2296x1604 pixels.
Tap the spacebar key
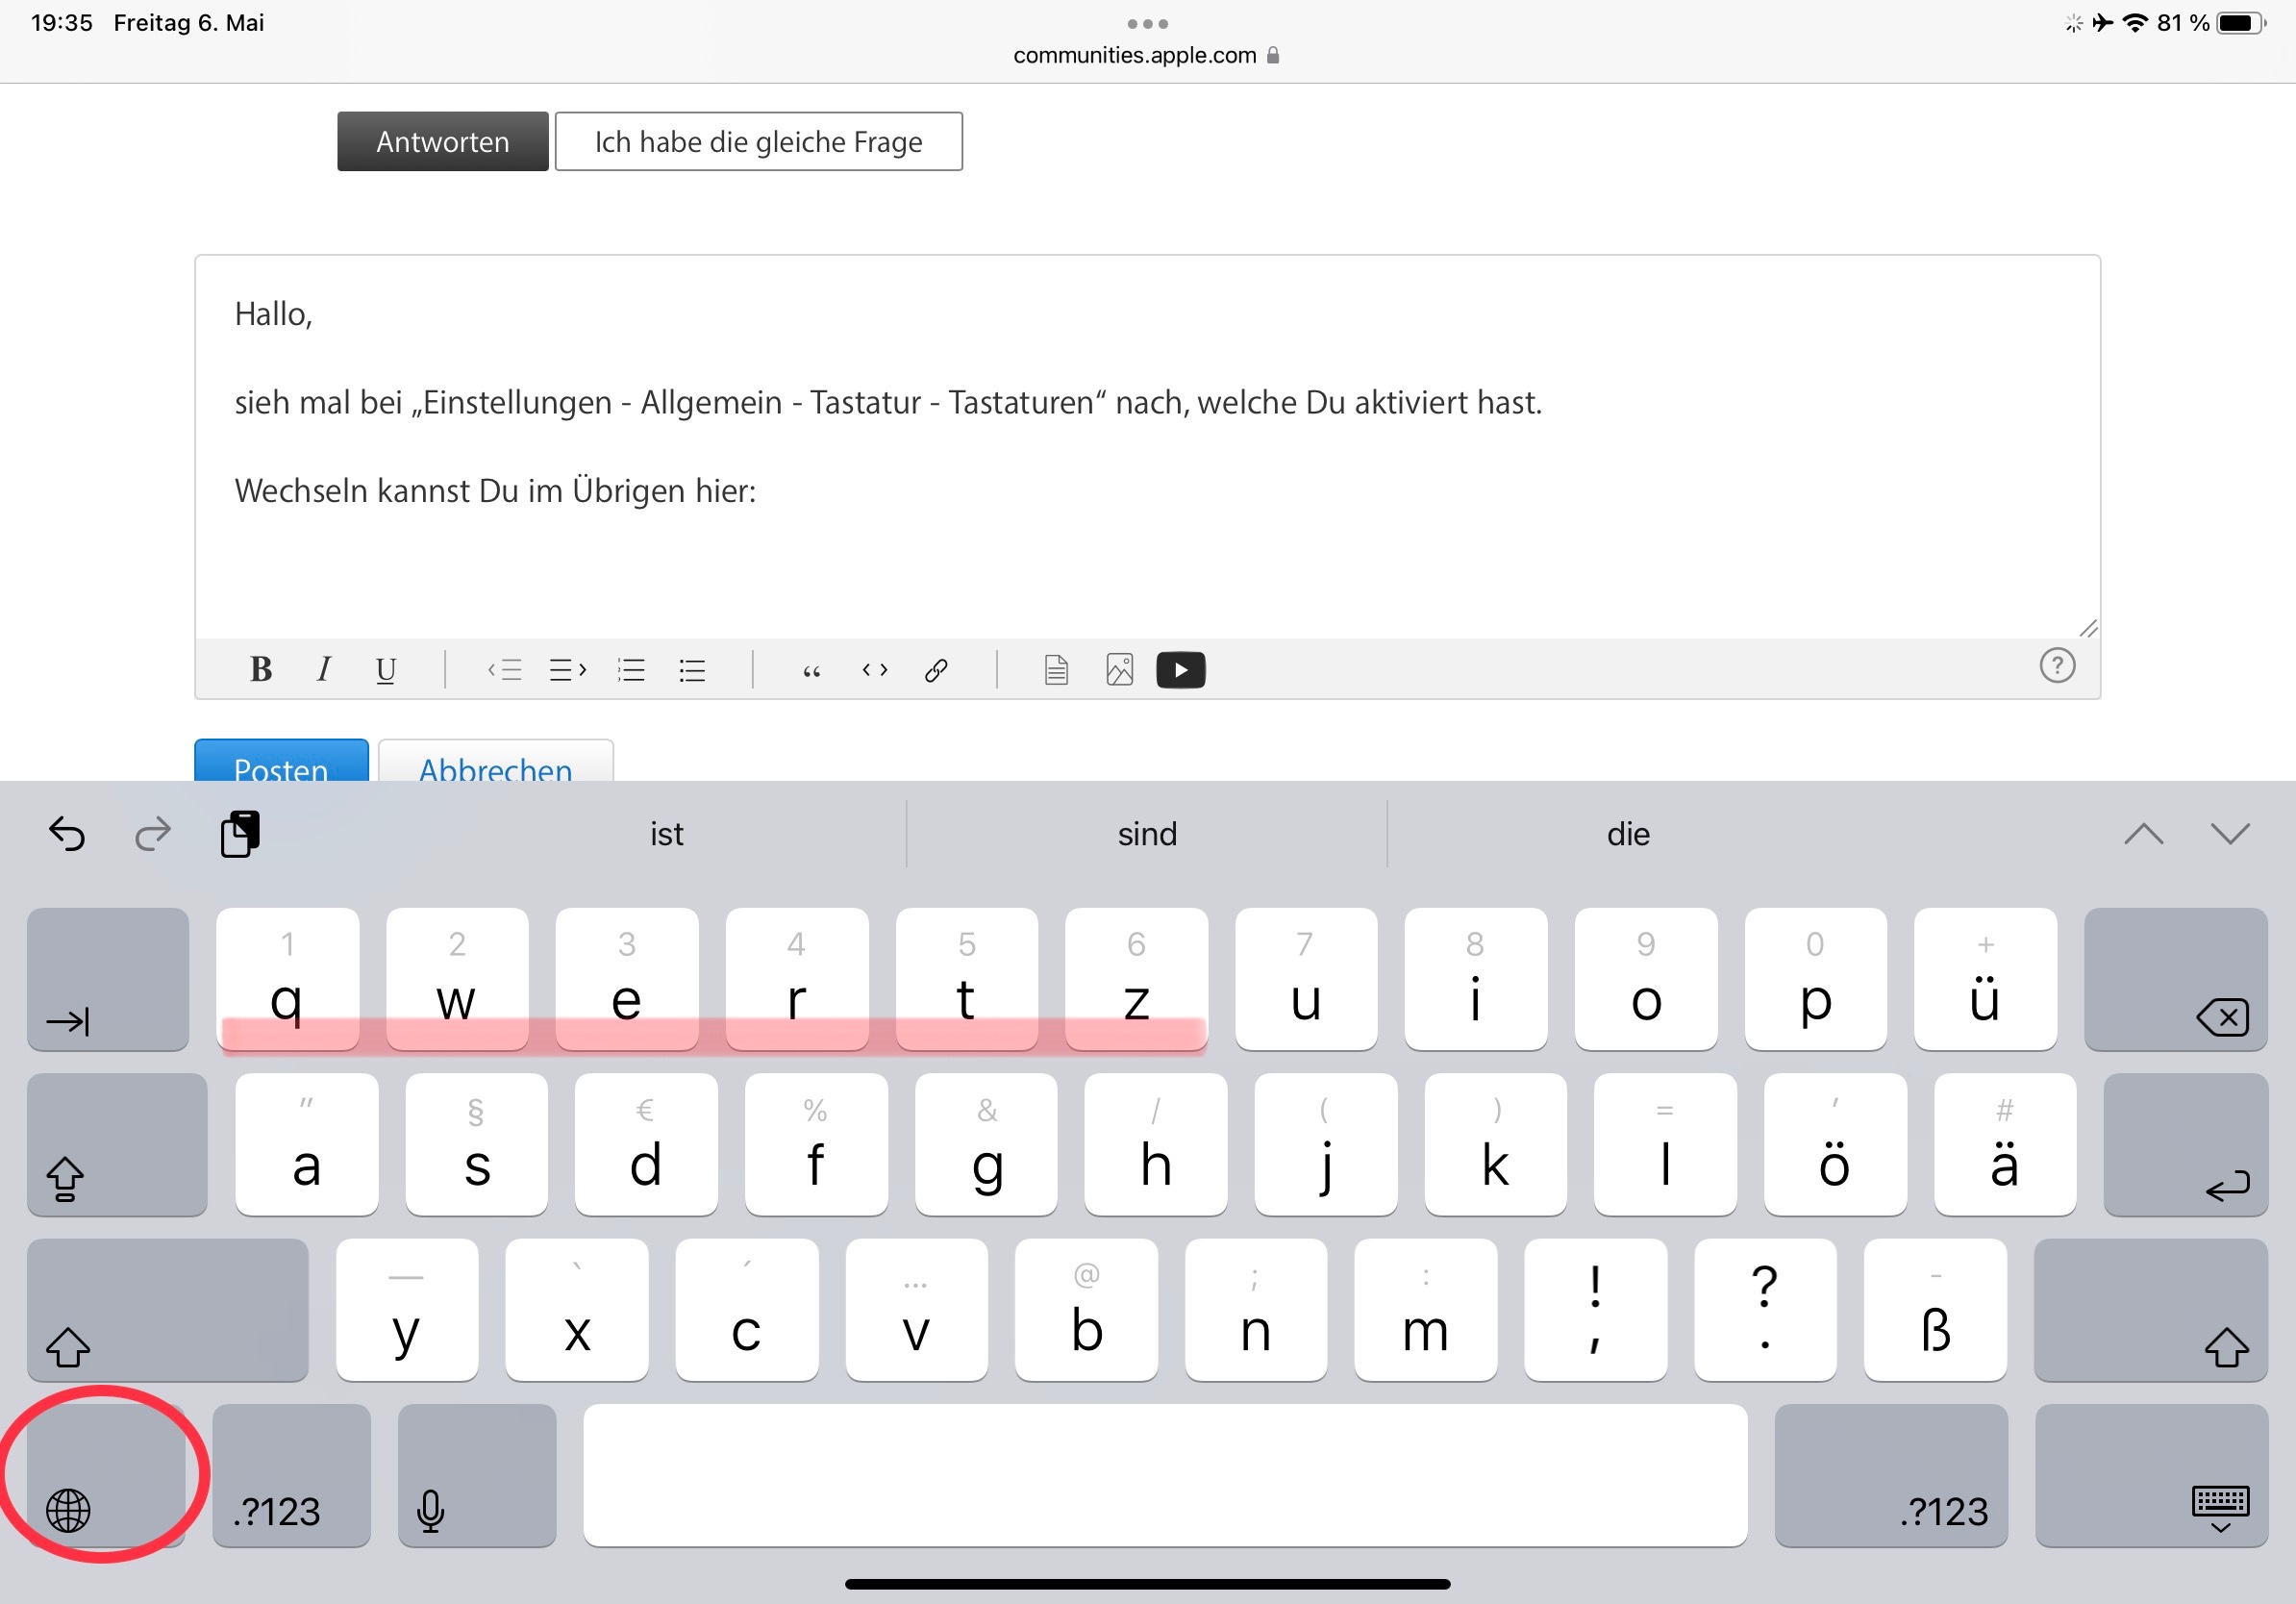tap(1165, 1476)
